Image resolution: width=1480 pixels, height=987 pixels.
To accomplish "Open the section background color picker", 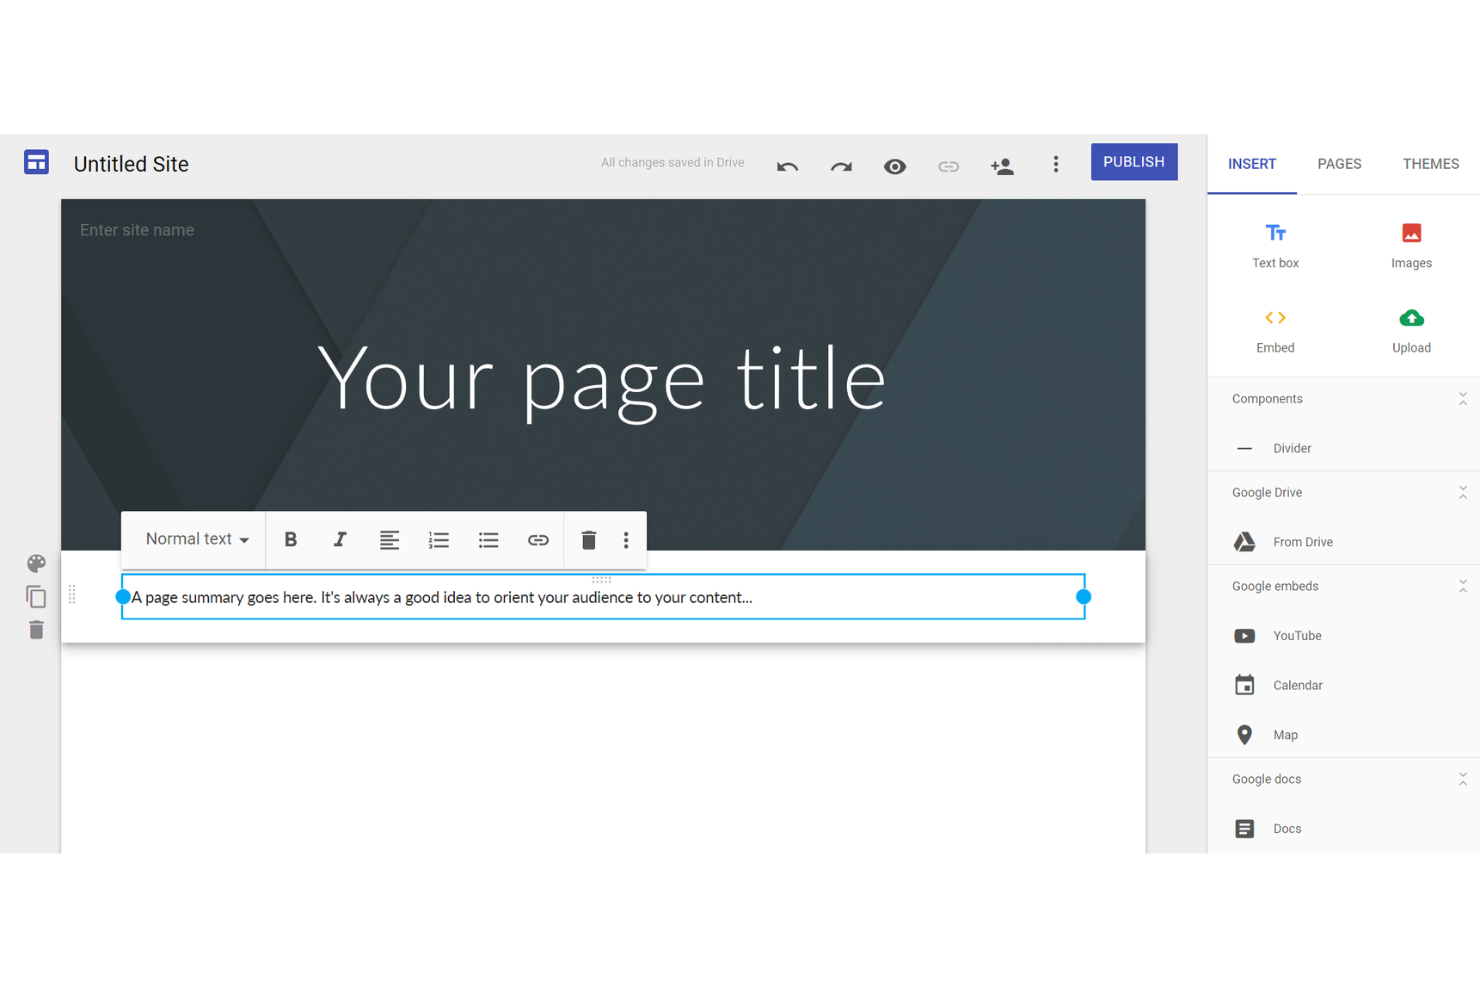I will click(x=36, y=563).
